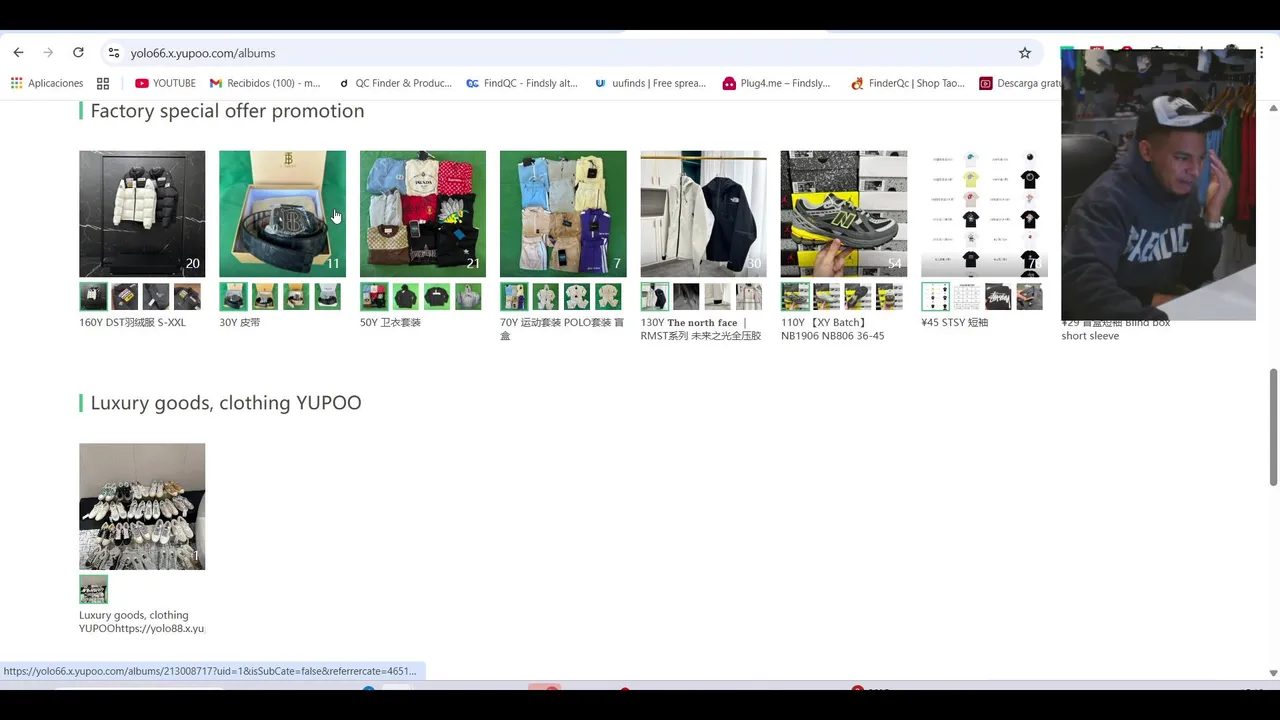
Task: Click the scrollbar down arrow
Action: (1273, 673)
